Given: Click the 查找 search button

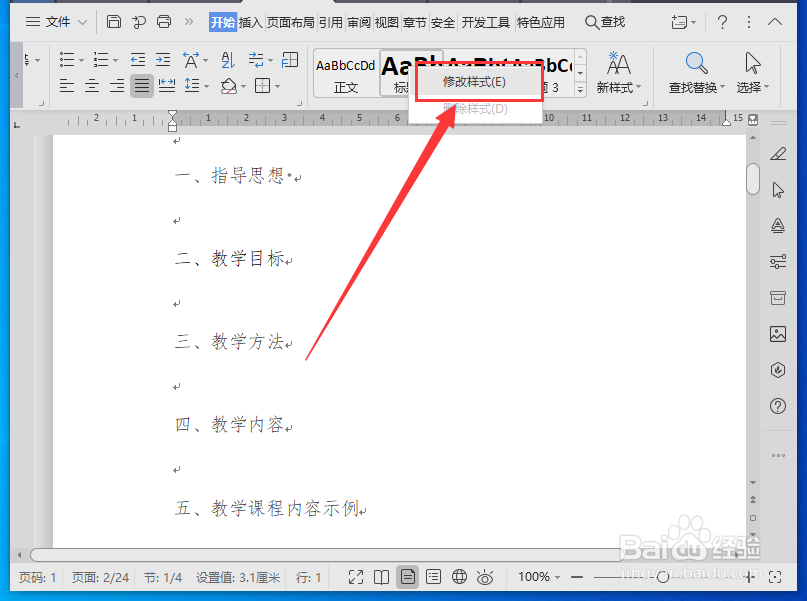Looking at the screenshot, I should coord(605,22).
